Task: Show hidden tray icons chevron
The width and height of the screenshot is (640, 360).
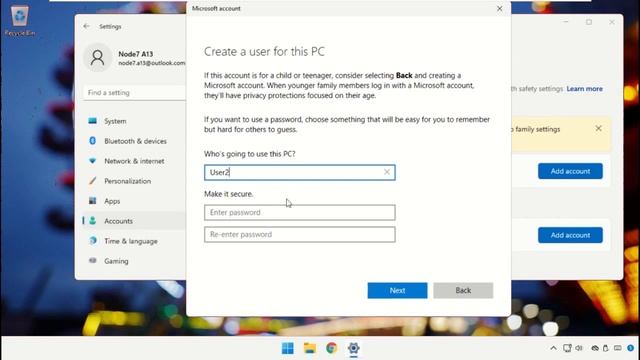Action: (553, 348)
